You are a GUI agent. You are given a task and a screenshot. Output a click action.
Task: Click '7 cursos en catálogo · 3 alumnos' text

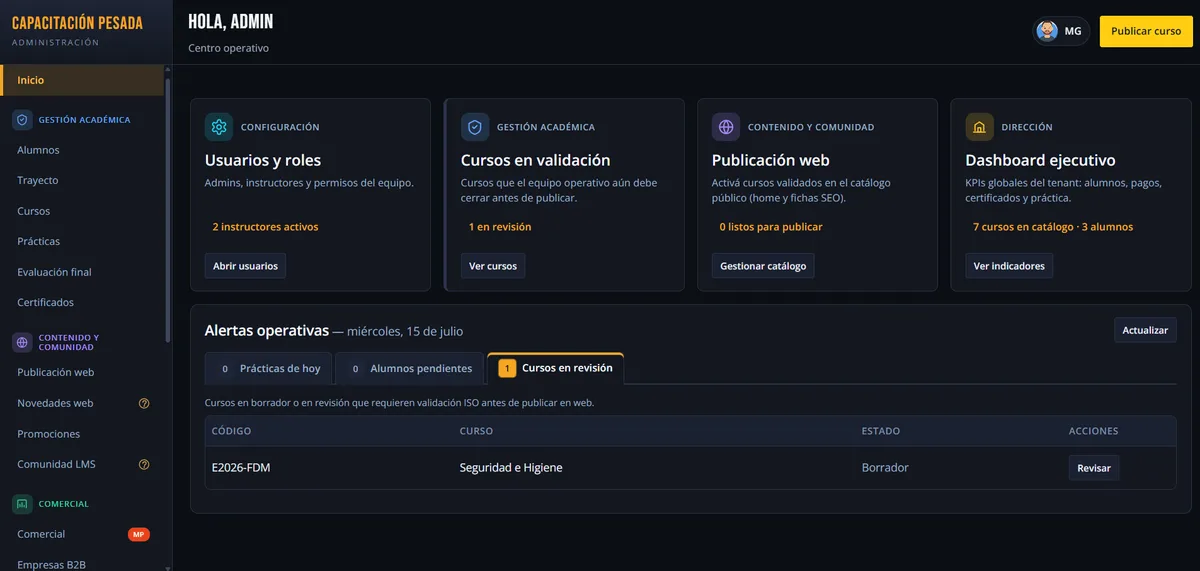tap(1053, 227)
